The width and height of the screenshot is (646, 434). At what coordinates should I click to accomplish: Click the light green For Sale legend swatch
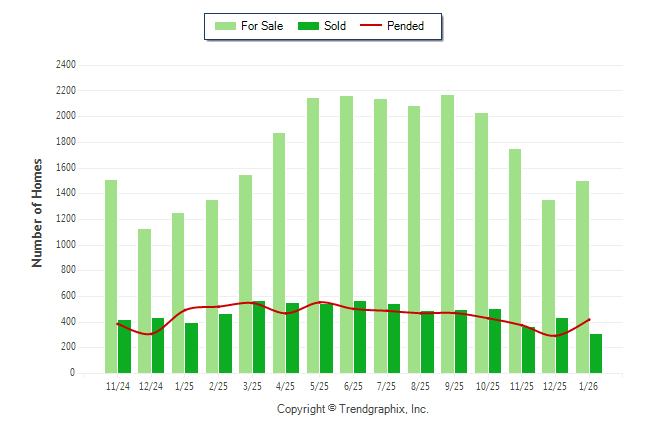(226, 26)
